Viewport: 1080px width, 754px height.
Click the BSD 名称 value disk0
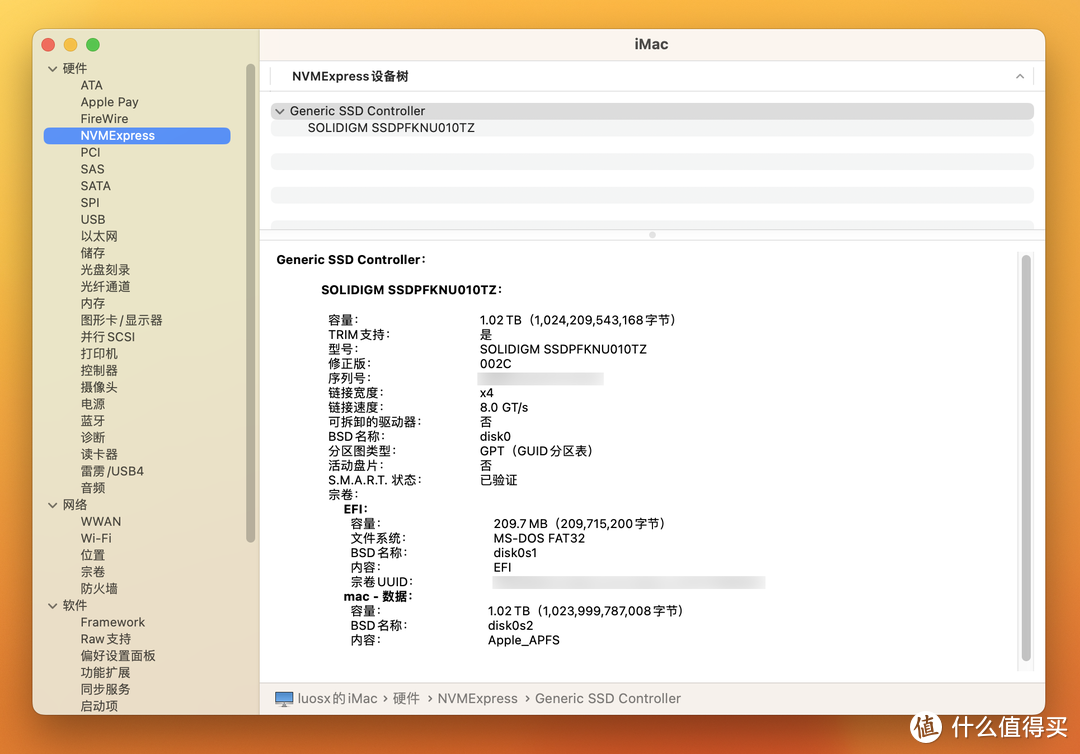tap(495, 437)
